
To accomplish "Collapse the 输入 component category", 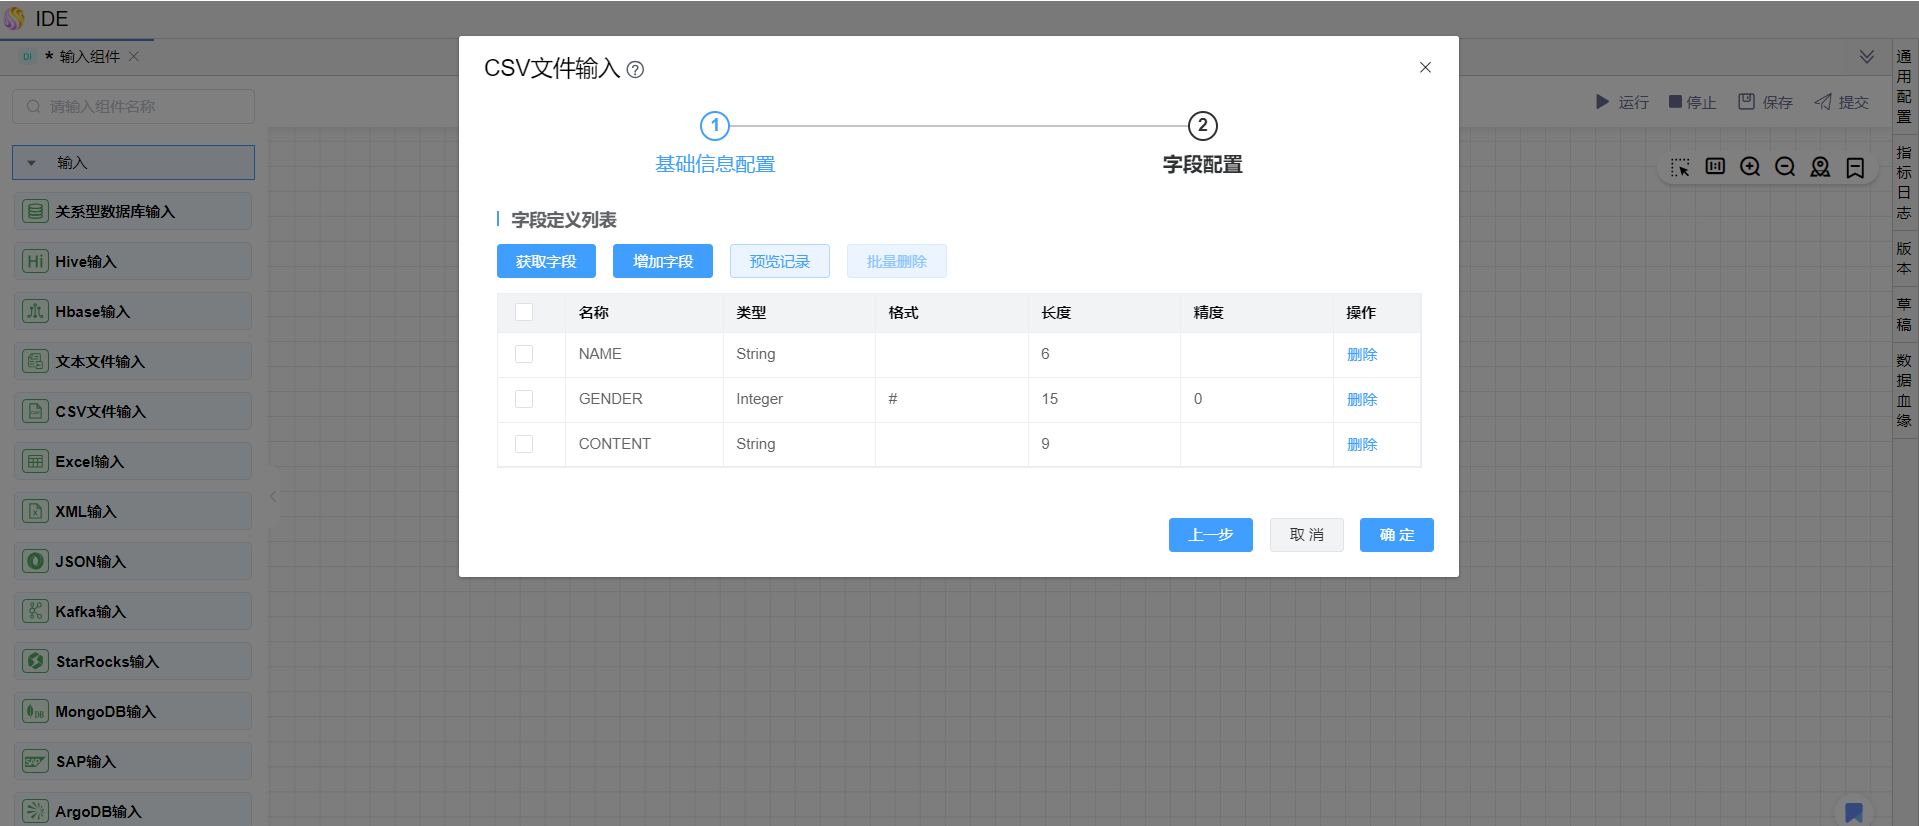I will (32, 163).
